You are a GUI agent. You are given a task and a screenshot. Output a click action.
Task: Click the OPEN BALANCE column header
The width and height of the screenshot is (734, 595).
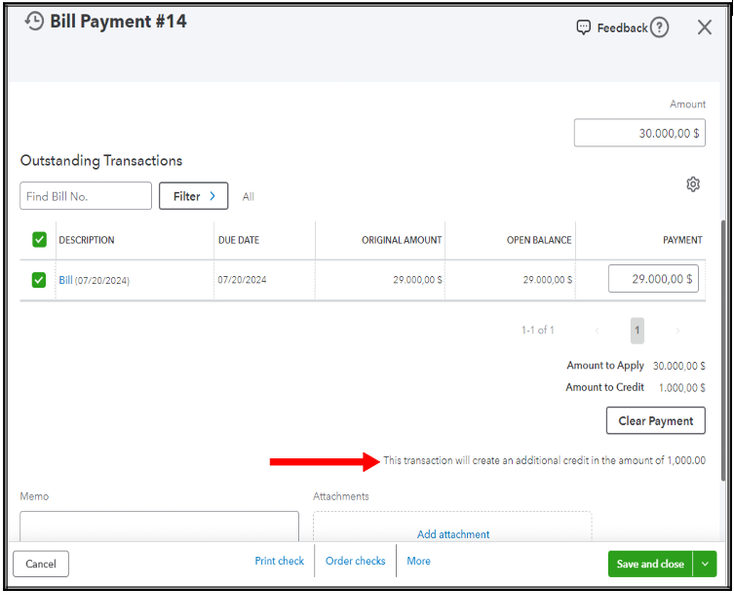click(539, 240)
